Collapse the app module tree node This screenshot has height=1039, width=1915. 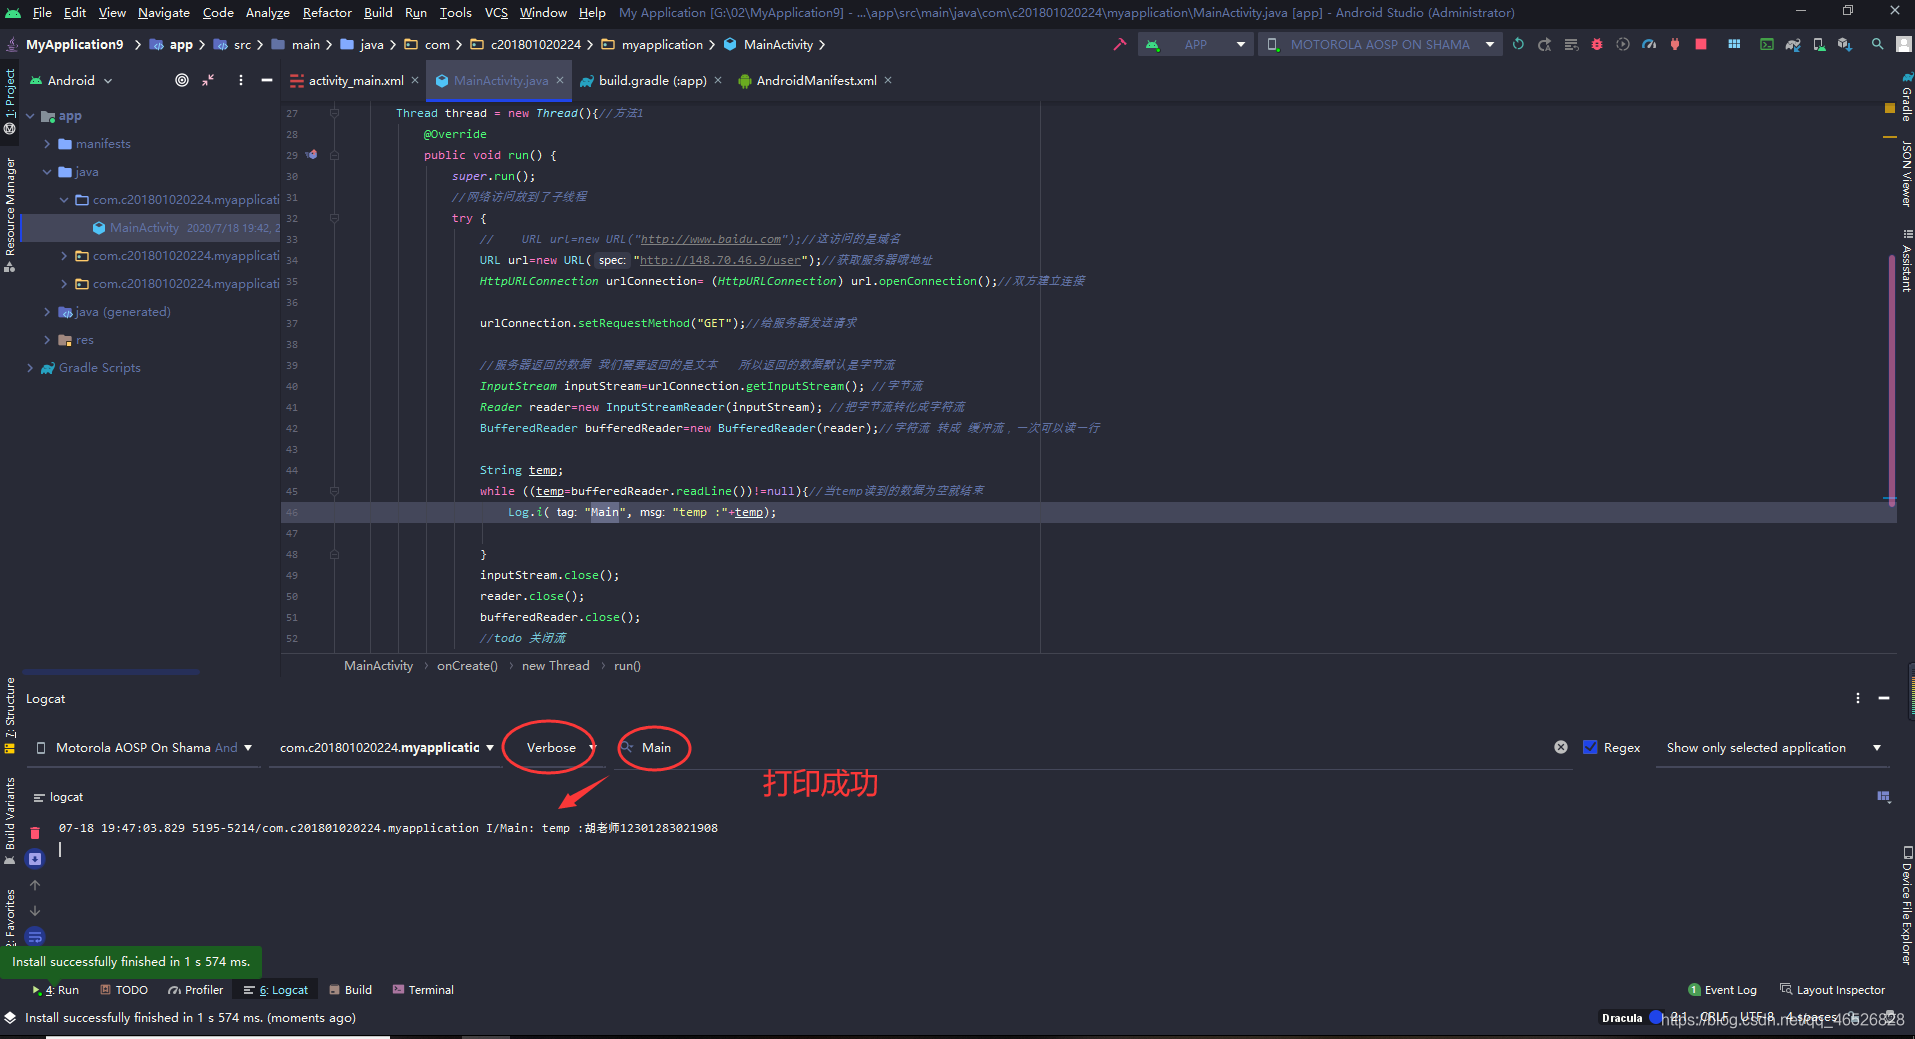click(30, 116)
